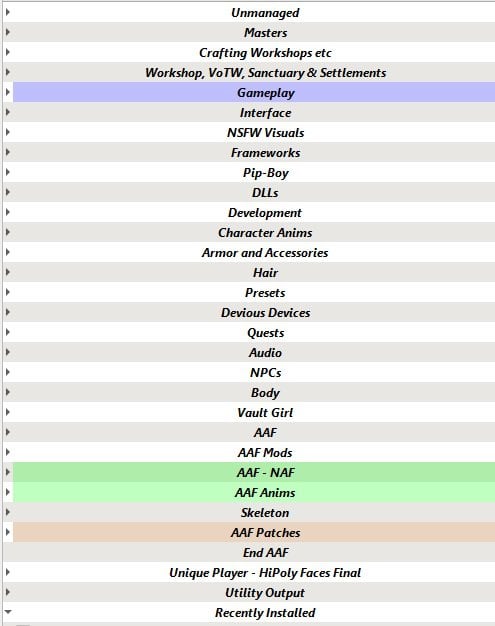
Task: Collapse the Recently Installed separator arrow
Action: [8, 612]
